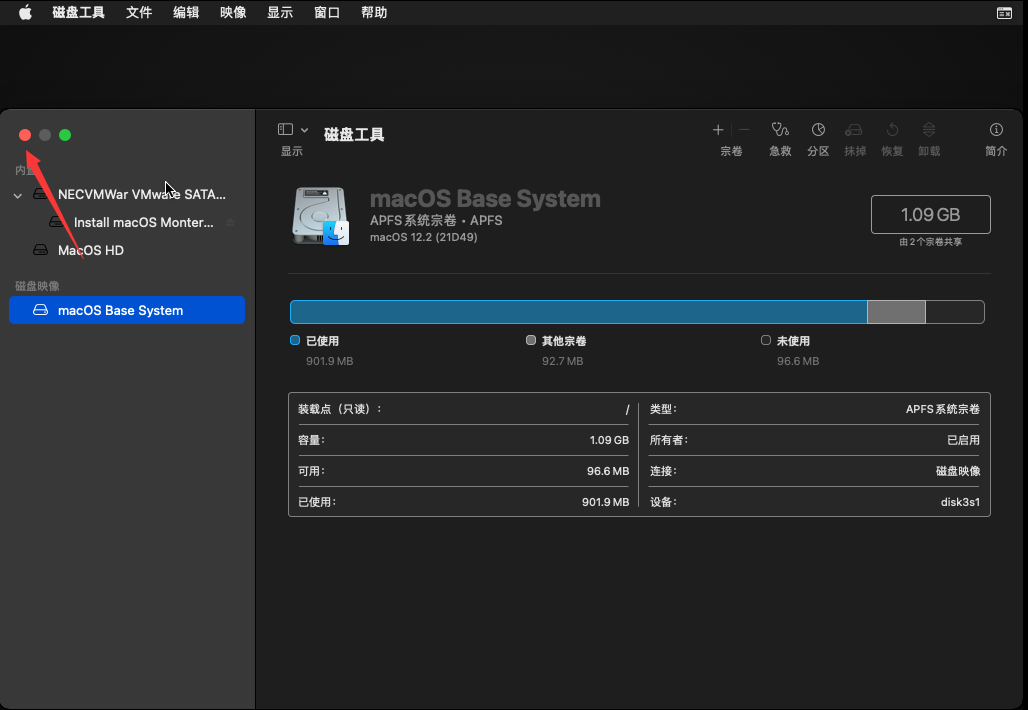Image resolution: width=1028 pixels, height=710 pixels.
Task: Click the 92.7 MB legend value
Action: (563, 361)
